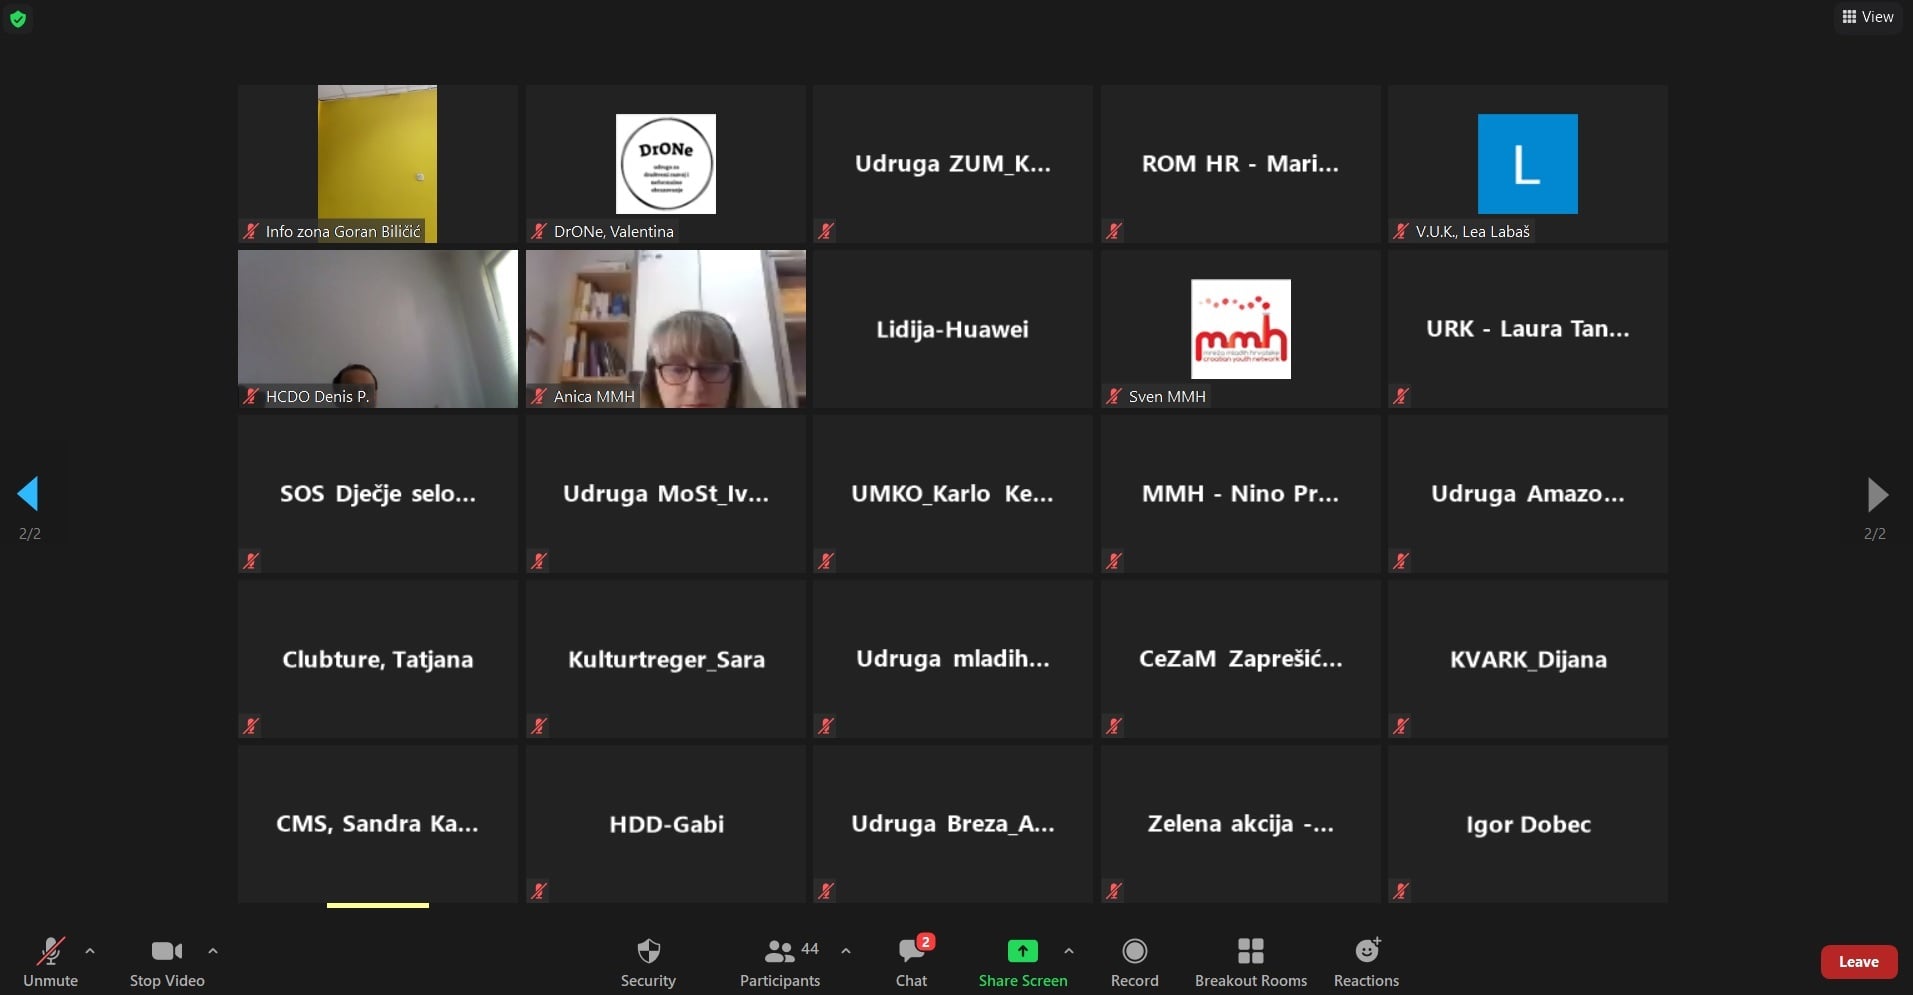Viewport: 1913px width, 995px height.
Task: Select Info zona Goran Biličić video tile
Action: point(378,164)
